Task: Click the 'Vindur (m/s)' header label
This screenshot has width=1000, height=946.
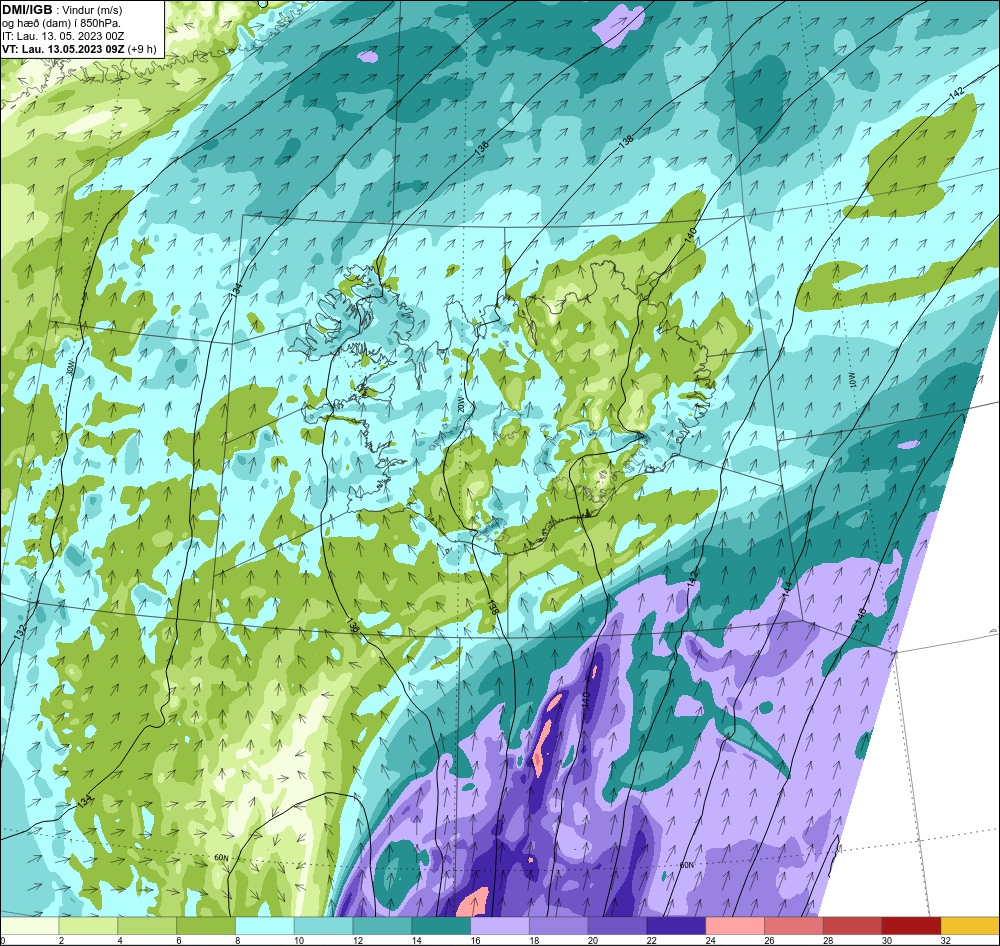Action: point(94,10)
